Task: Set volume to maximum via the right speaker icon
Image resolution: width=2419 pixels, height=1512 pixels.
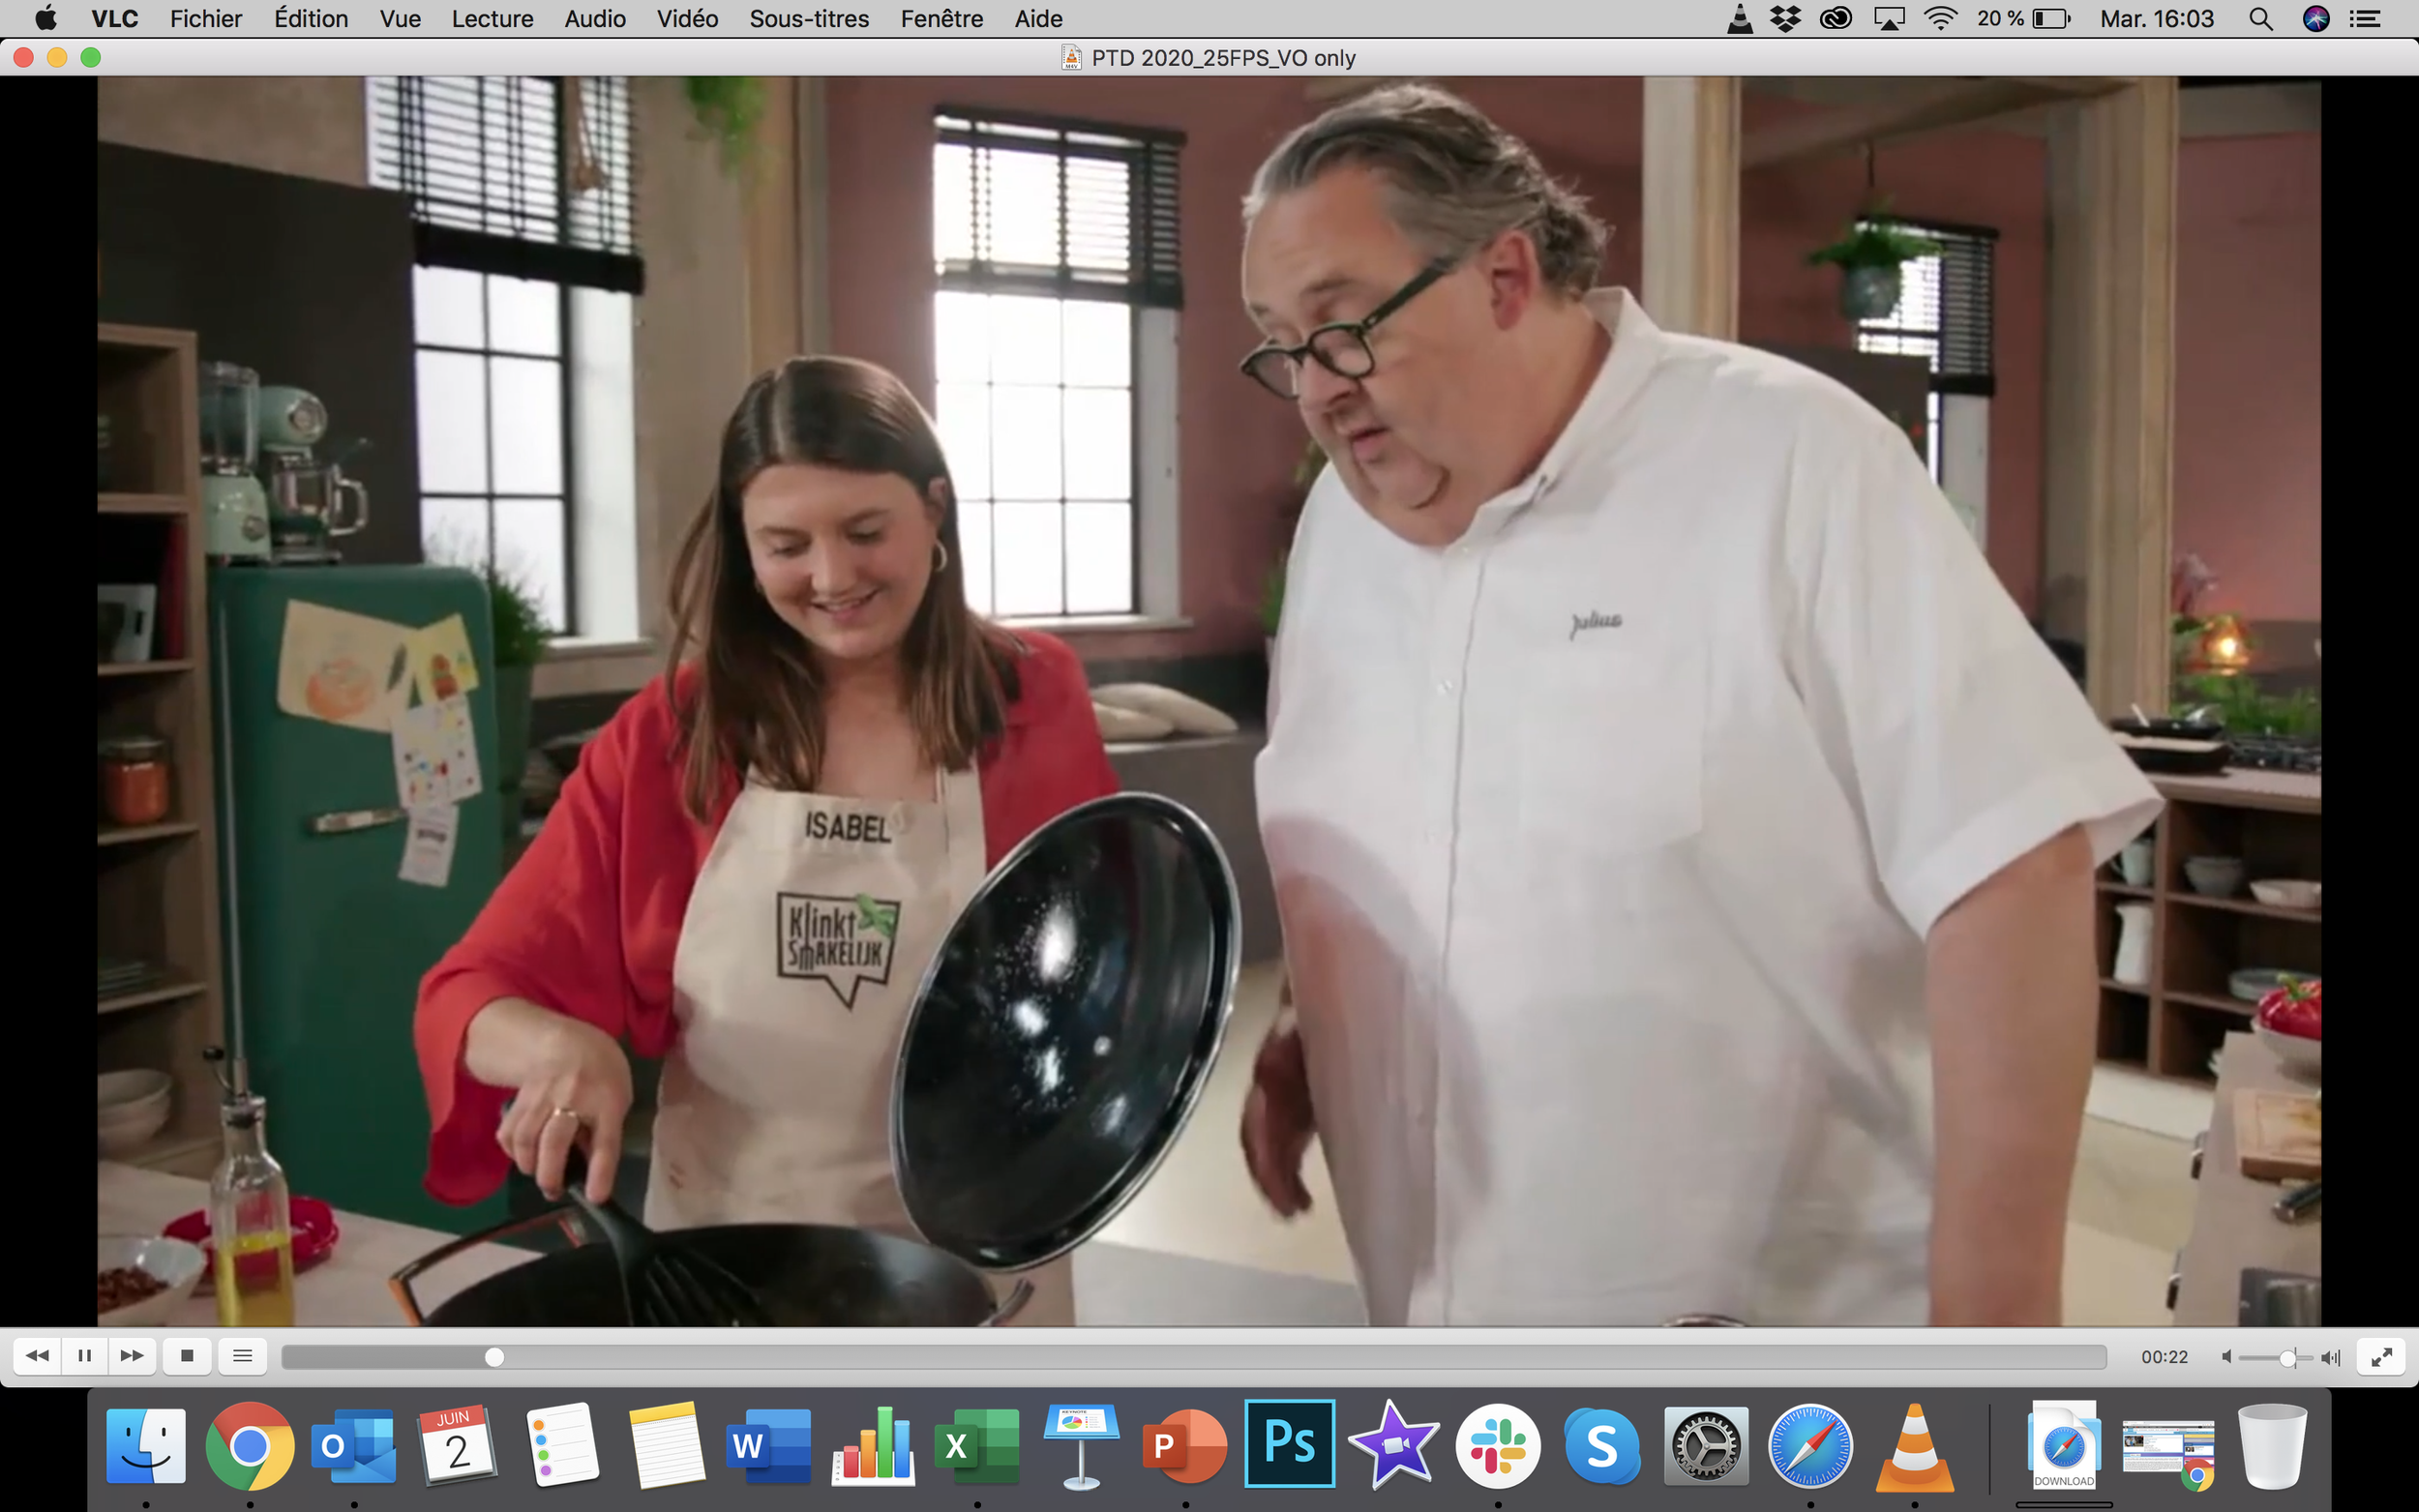Action: (x=2331, y=1357)
